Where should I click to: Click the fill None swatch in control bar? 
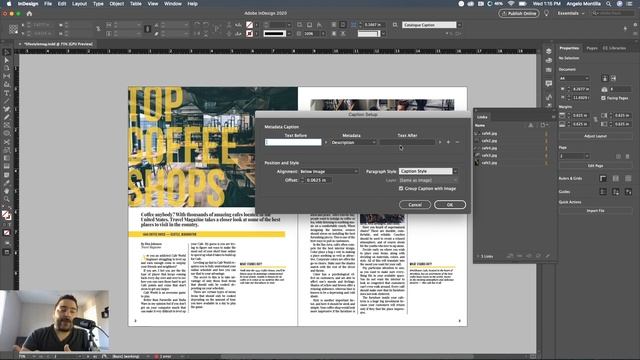click(249, 25)
